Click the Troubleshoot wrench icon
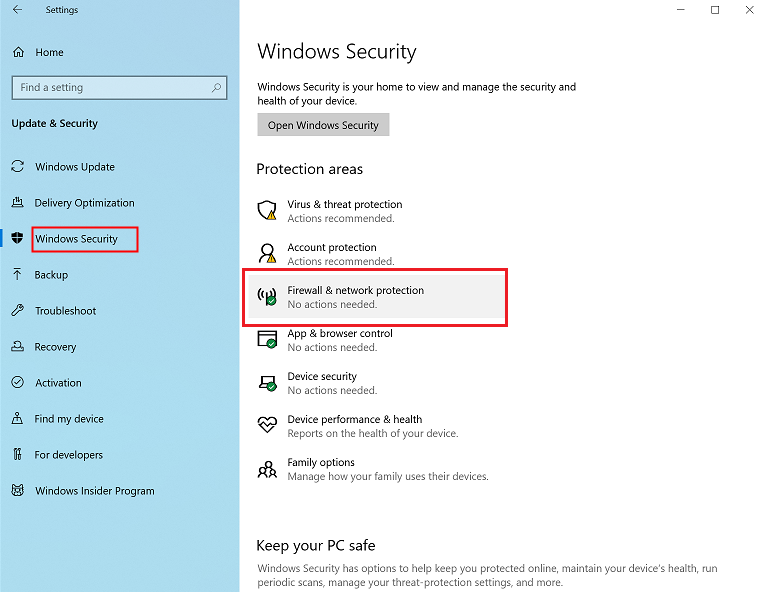The width and height of the screenshot is (761, 592). click(17, 311)
